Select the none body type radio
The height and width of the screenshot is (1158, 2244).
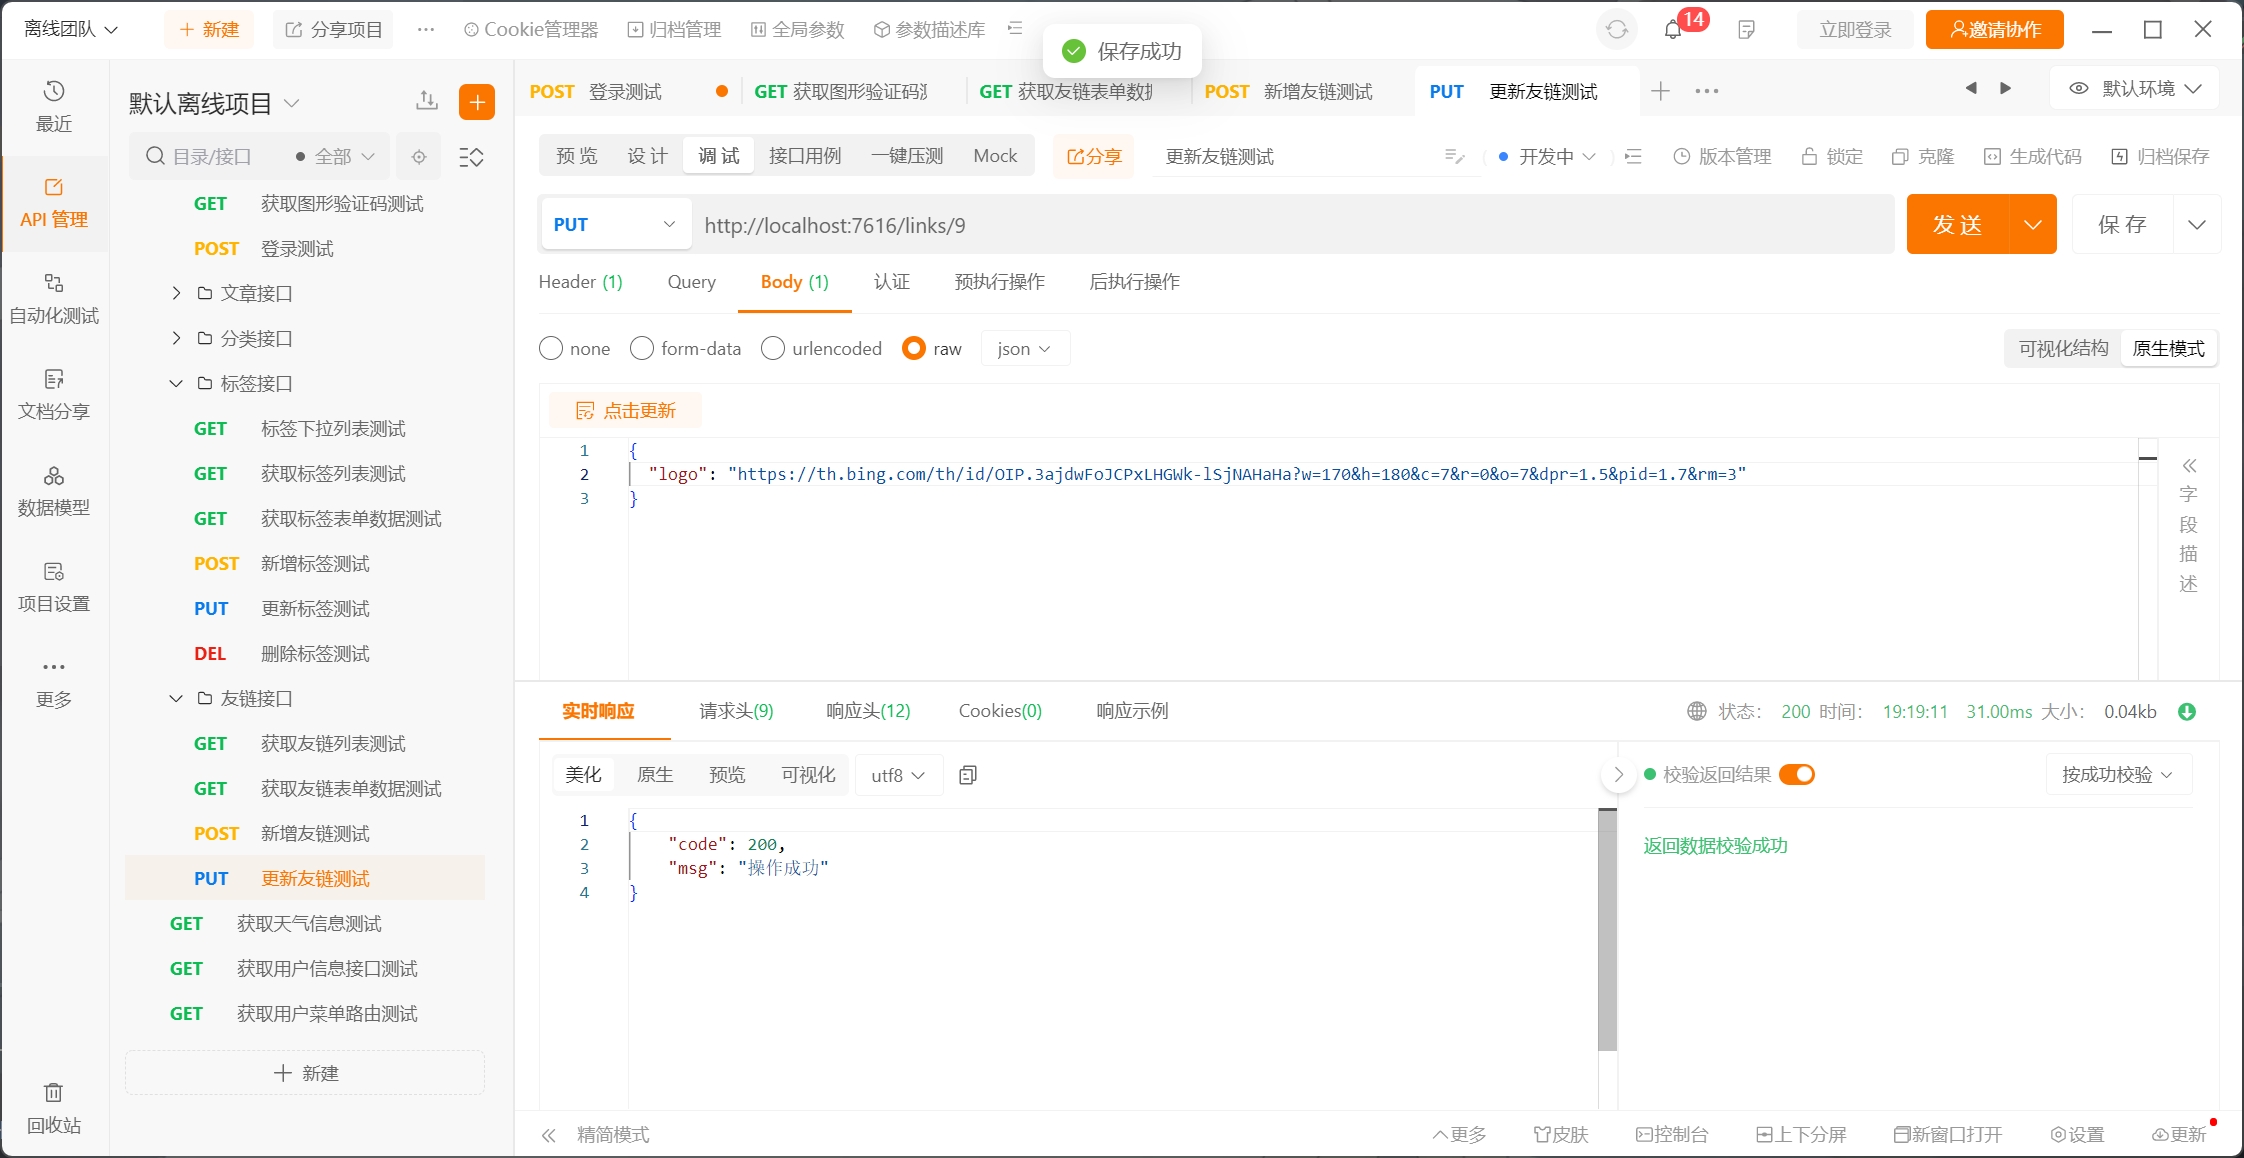tap(551, 348)
